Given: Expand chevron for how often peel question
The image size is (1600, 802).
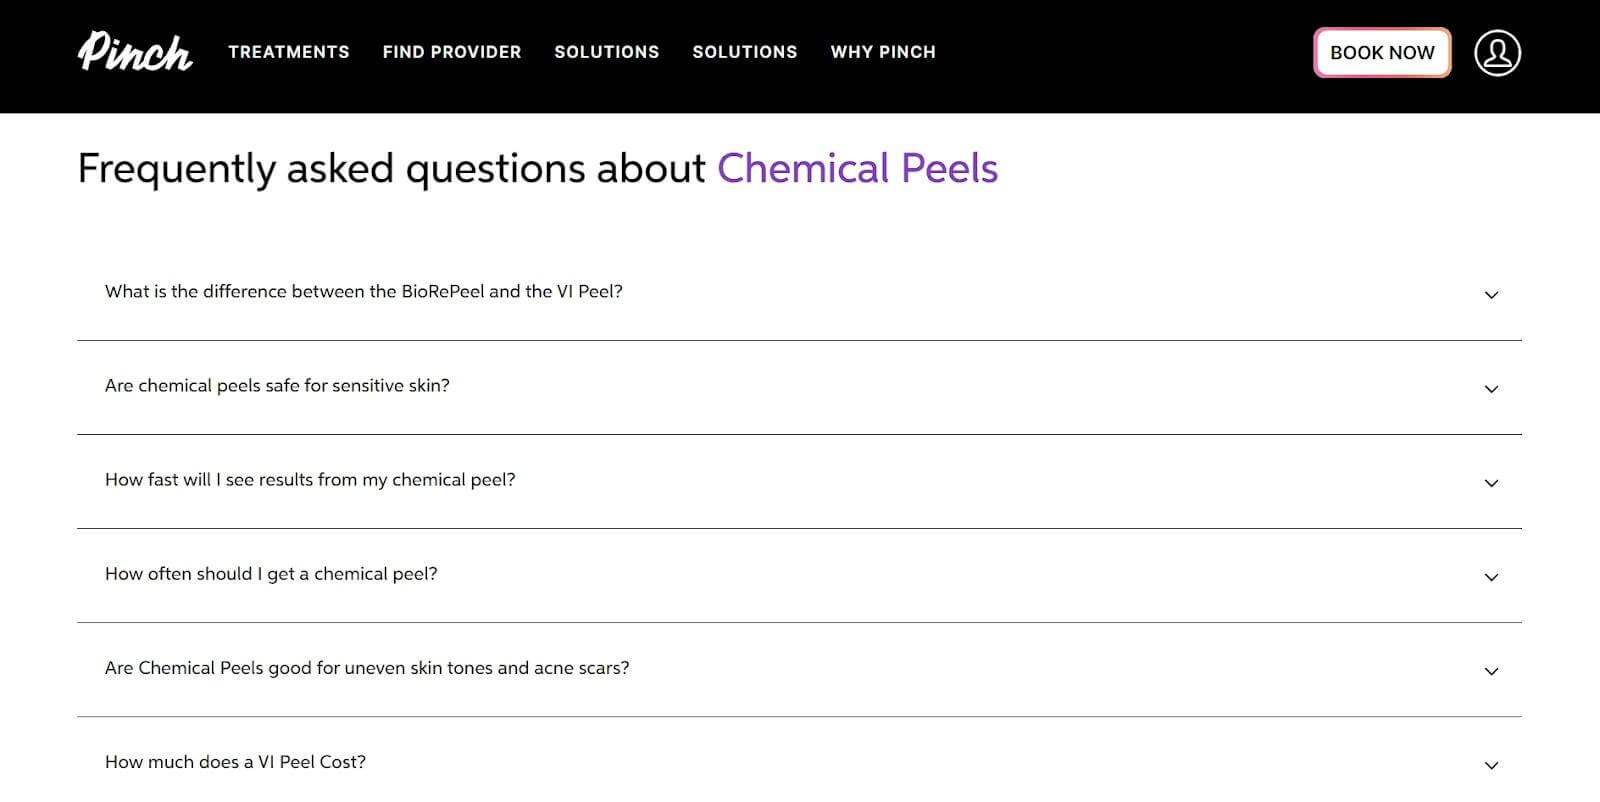Looking at the screenshot, I should click(1491, 577).
